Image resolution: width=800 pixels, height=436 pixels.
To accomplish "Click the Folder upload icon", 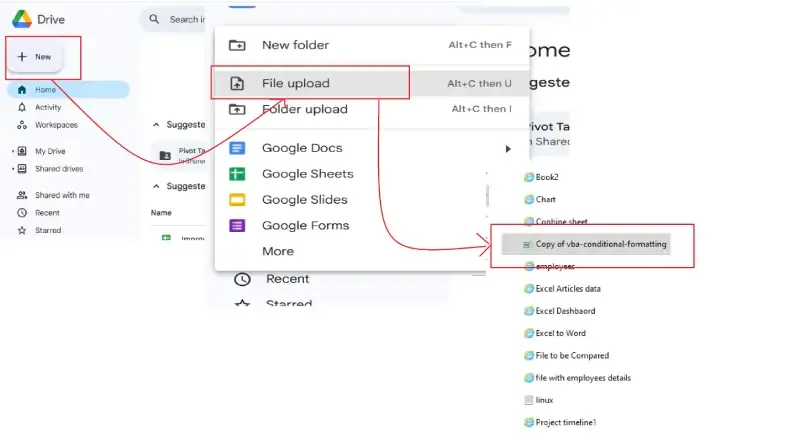I will click(237, 109).
